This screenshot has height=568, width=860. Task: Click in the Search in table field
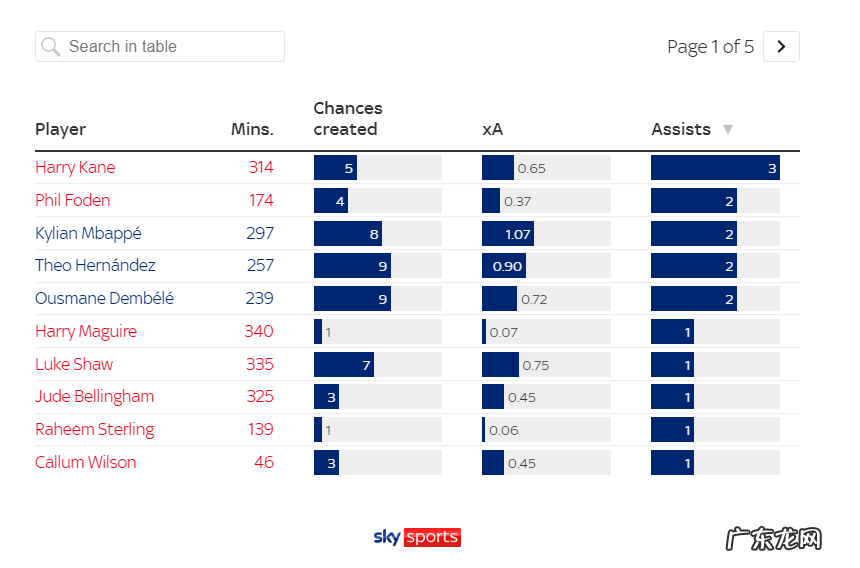pyautogui.click(x=170, y=47)
